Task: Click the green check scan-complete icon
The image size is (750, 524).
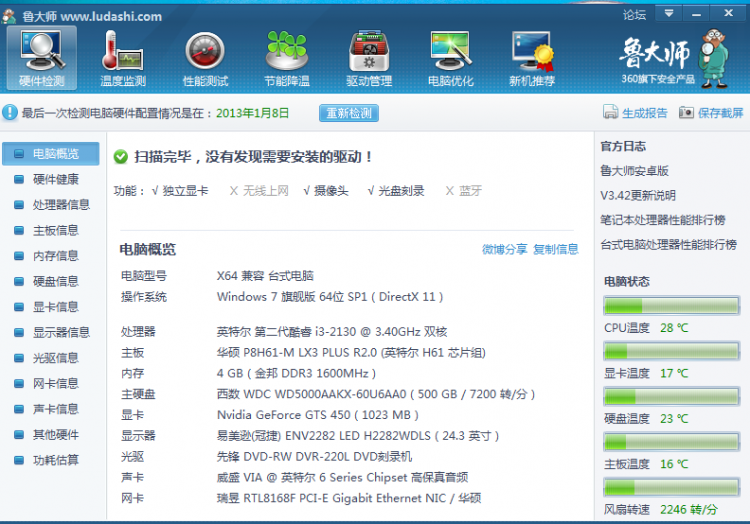Action: (x=121, y=156)
